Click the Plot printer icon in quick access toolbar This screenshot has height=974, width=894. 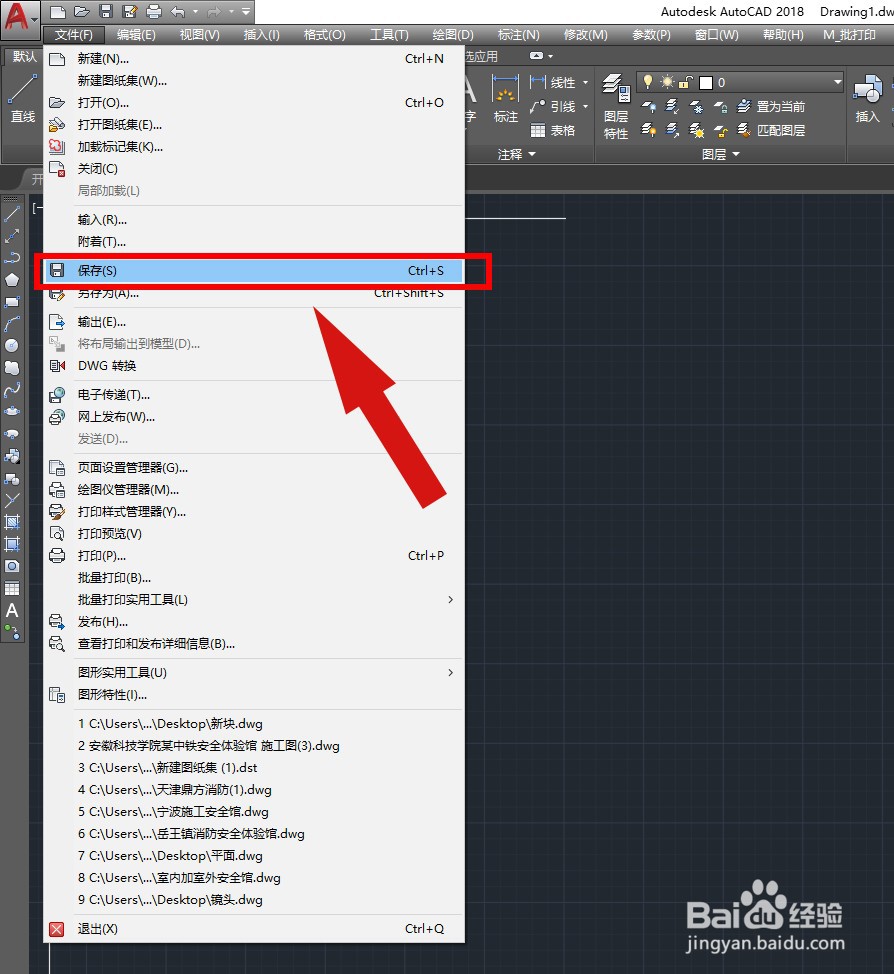pos(153,11)
